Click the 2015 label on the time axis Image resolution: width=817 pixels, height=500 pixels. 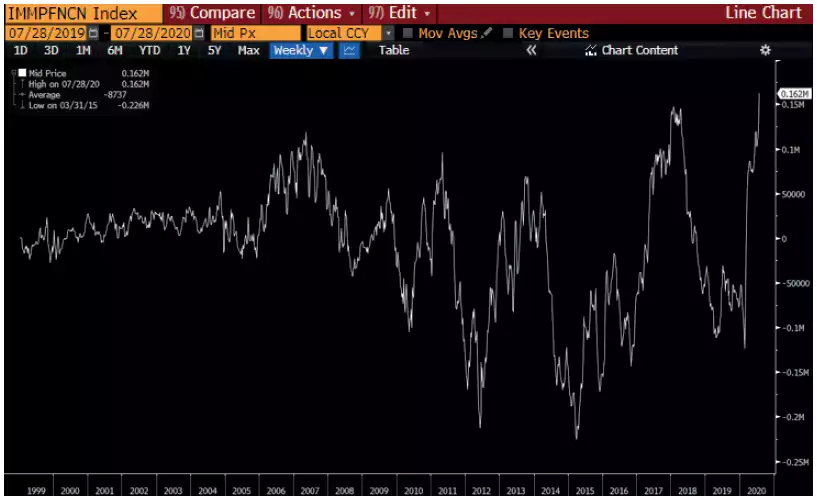(x=585, y=491)
